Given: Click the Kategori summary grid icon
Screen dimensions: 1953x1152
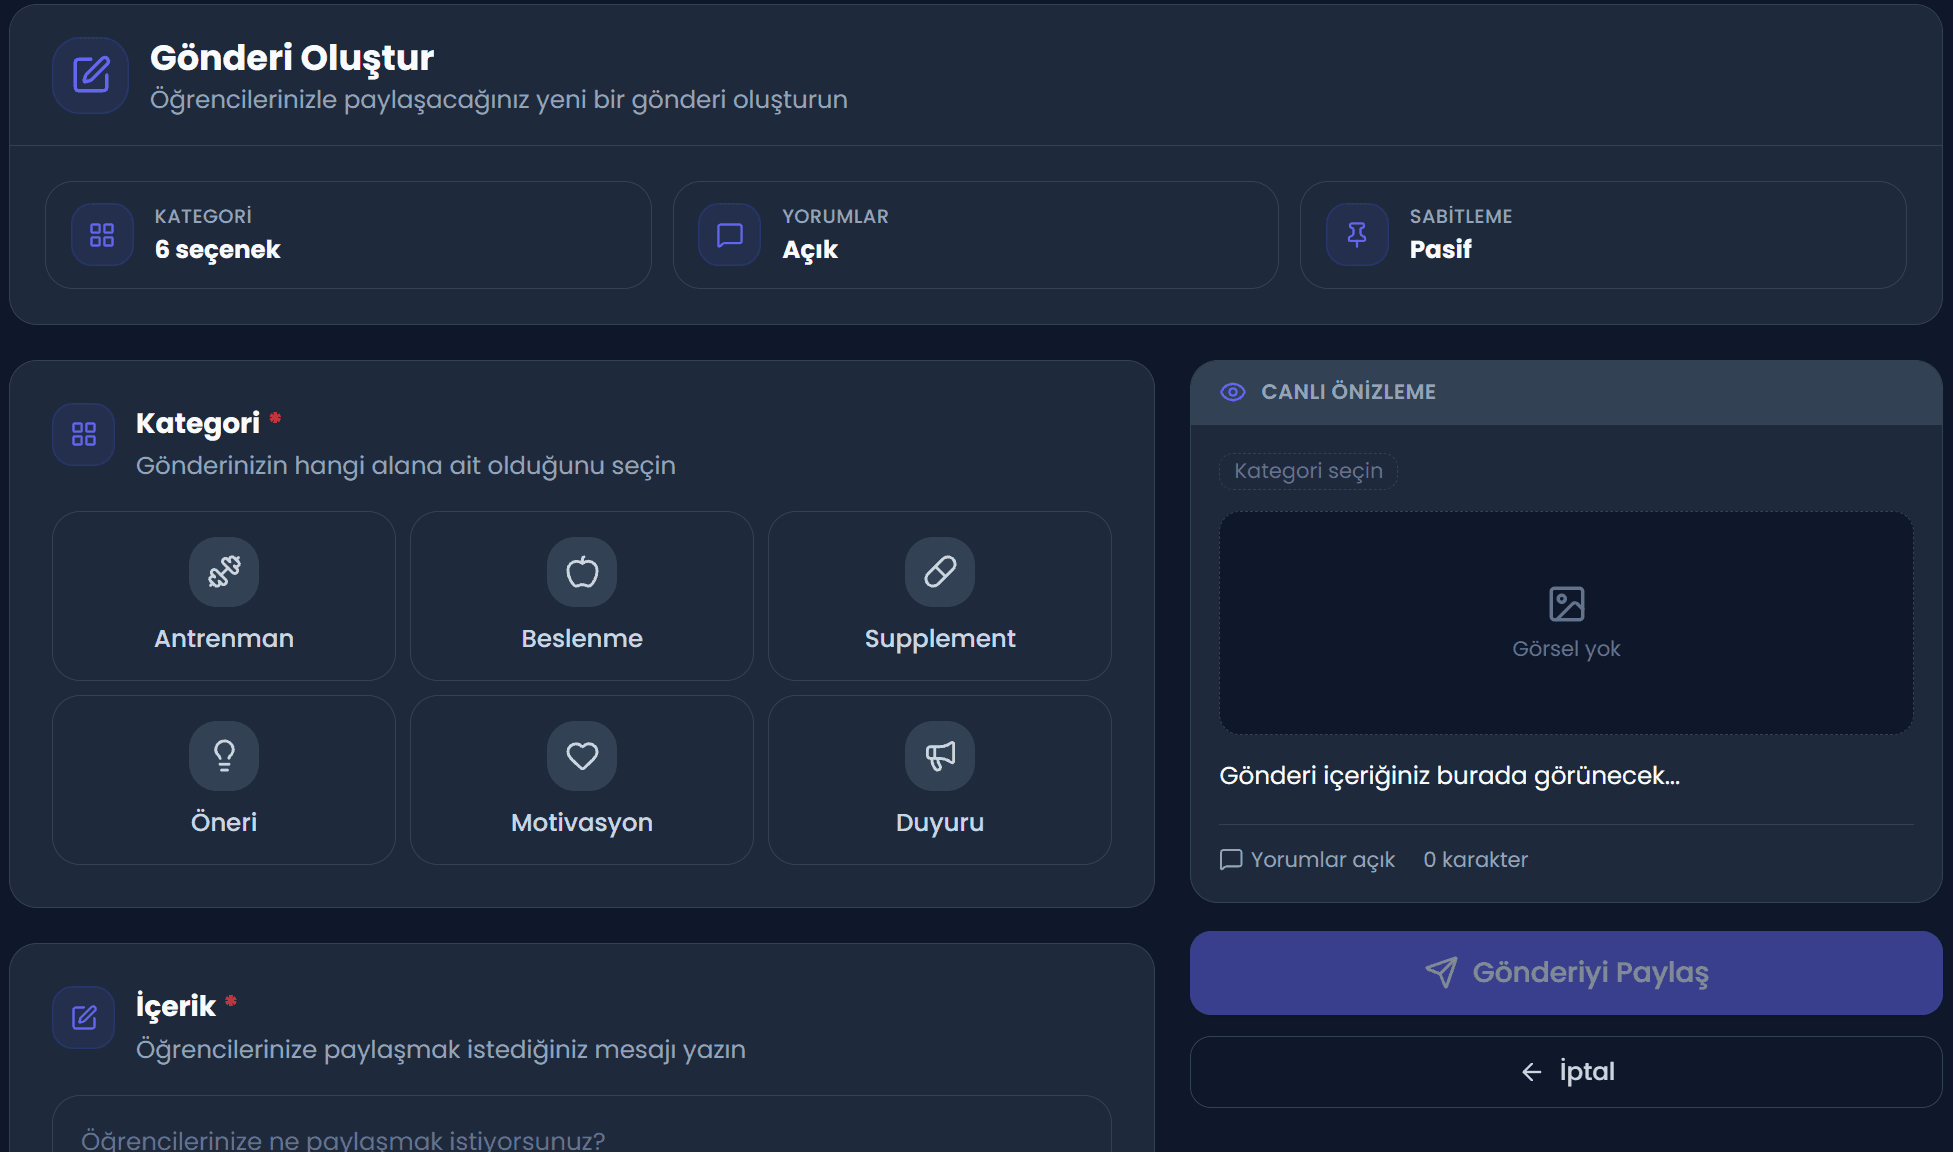Looking at the screenshot, I should tap(102, 235).
